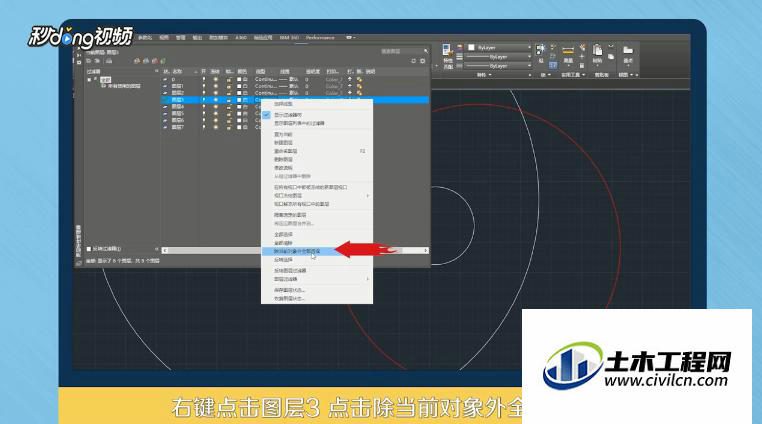Click the New Property Filter icon
This screenshot has width=762, height=424.
pos(88,61)
